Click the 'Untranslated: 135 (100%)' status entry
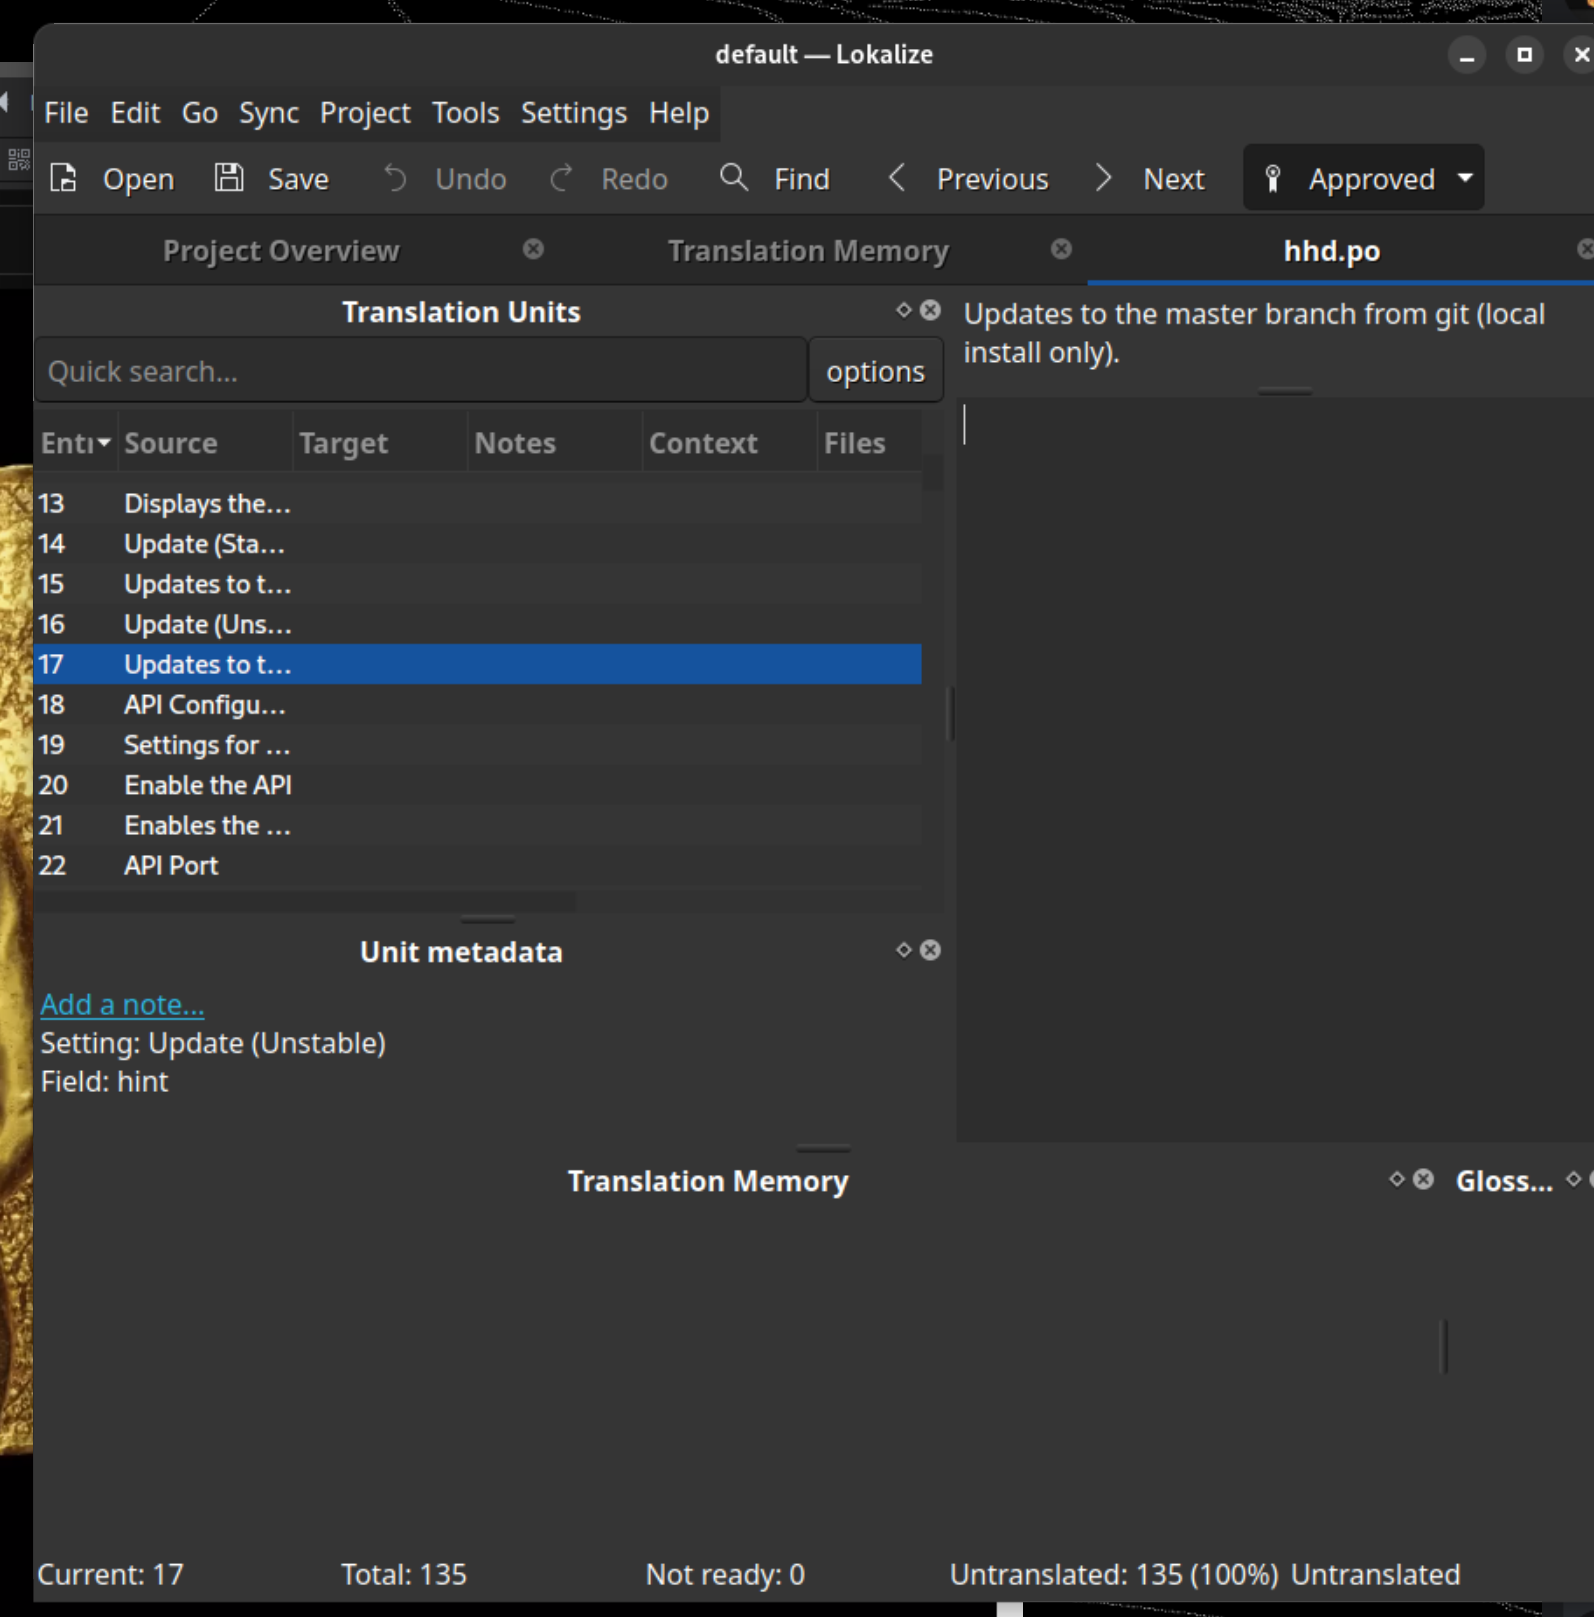This screenshot has width=1594, height=1617. (1113, 1574)
